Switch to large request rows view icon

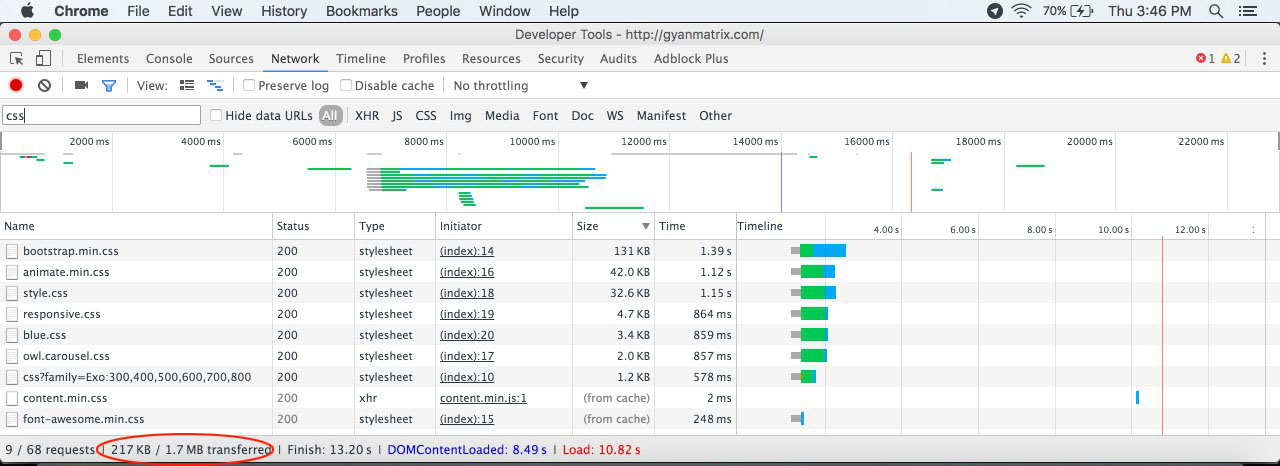(187, 86)
